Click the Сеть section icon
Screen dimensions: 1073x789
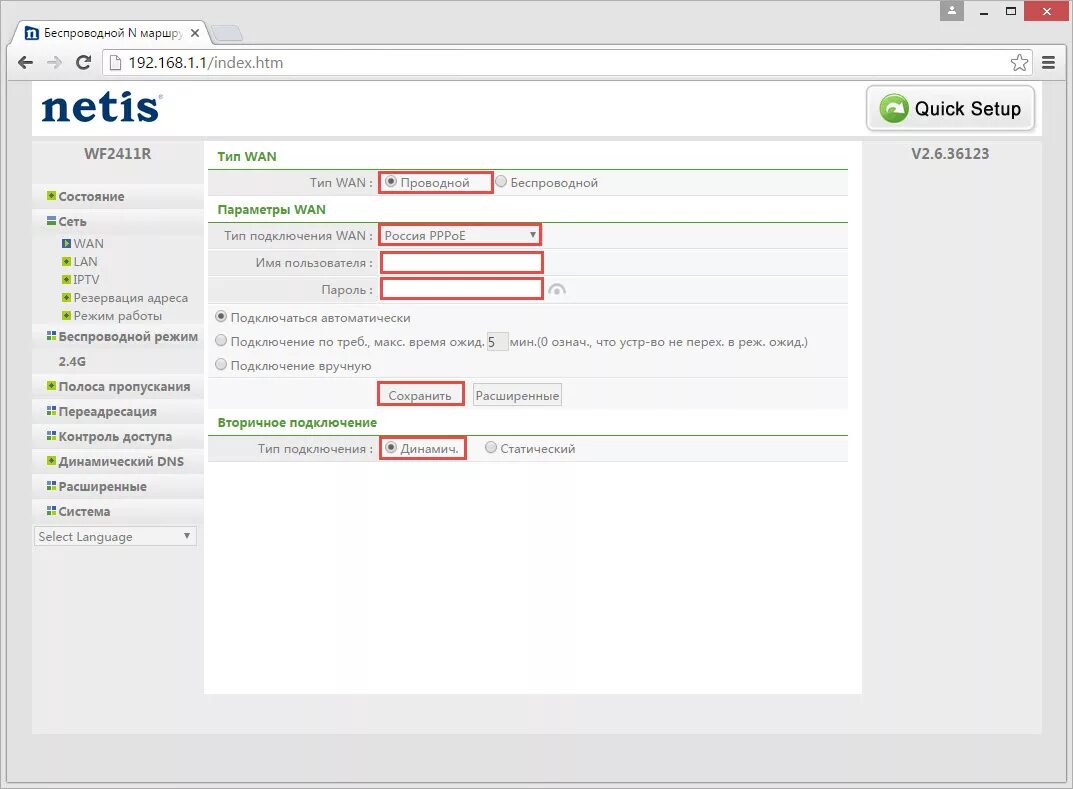pos(51,221)
